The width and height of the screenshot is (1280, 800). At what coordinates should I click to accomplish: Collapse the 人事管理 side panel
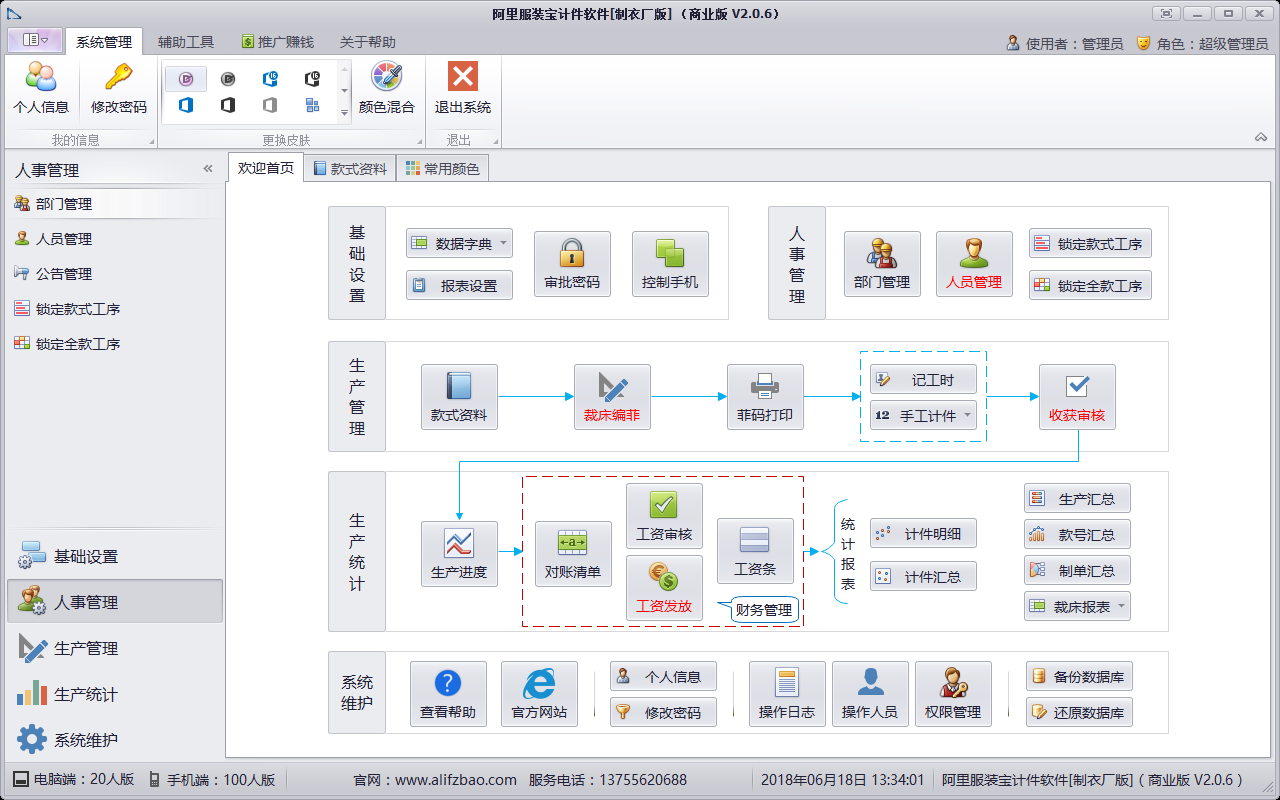(208, 169)
